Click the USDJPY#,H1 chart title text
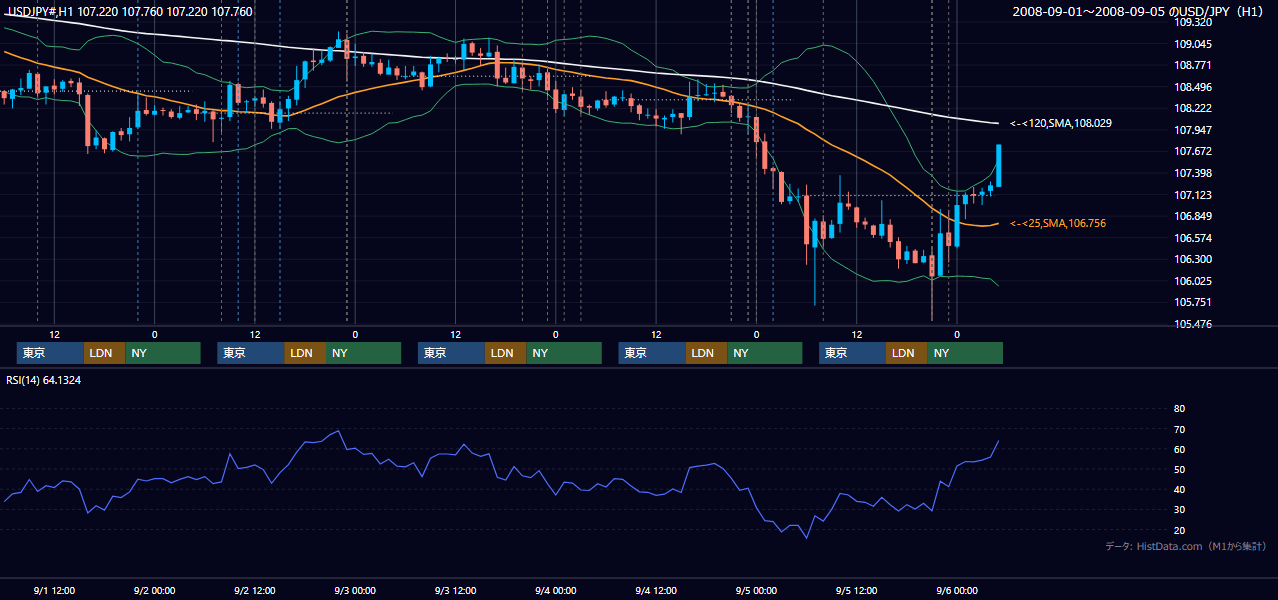Image resolution: width=1278 pixels, height=600 pixels. (x=128, y=12)
